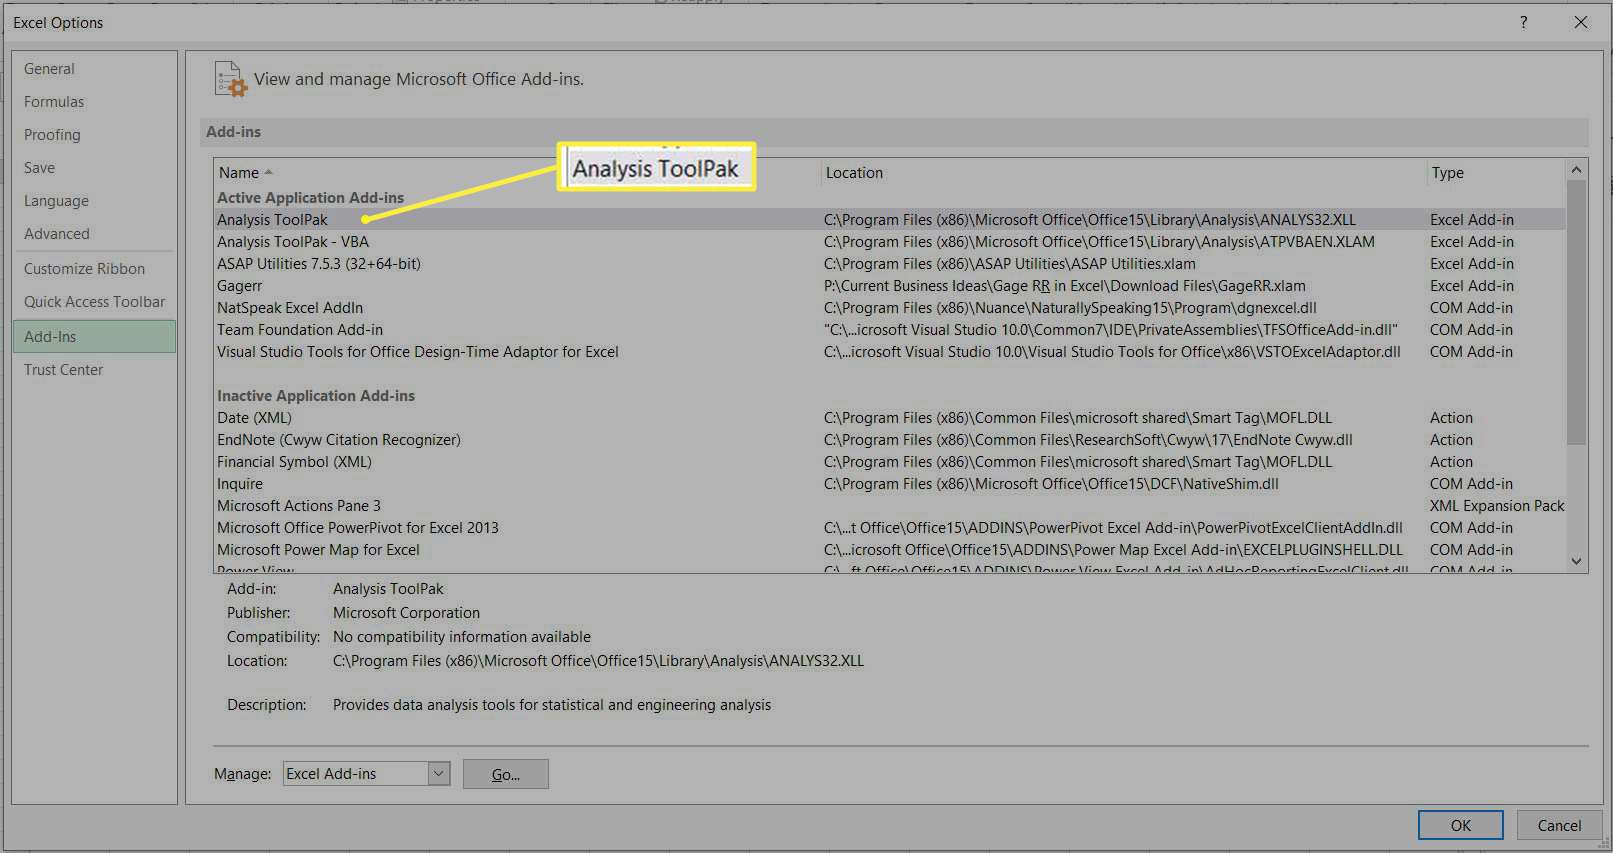The height and width of the screenshot is (853, 1613).
Task: Click the Help question mark button
Action: [x=1523, y=22]
